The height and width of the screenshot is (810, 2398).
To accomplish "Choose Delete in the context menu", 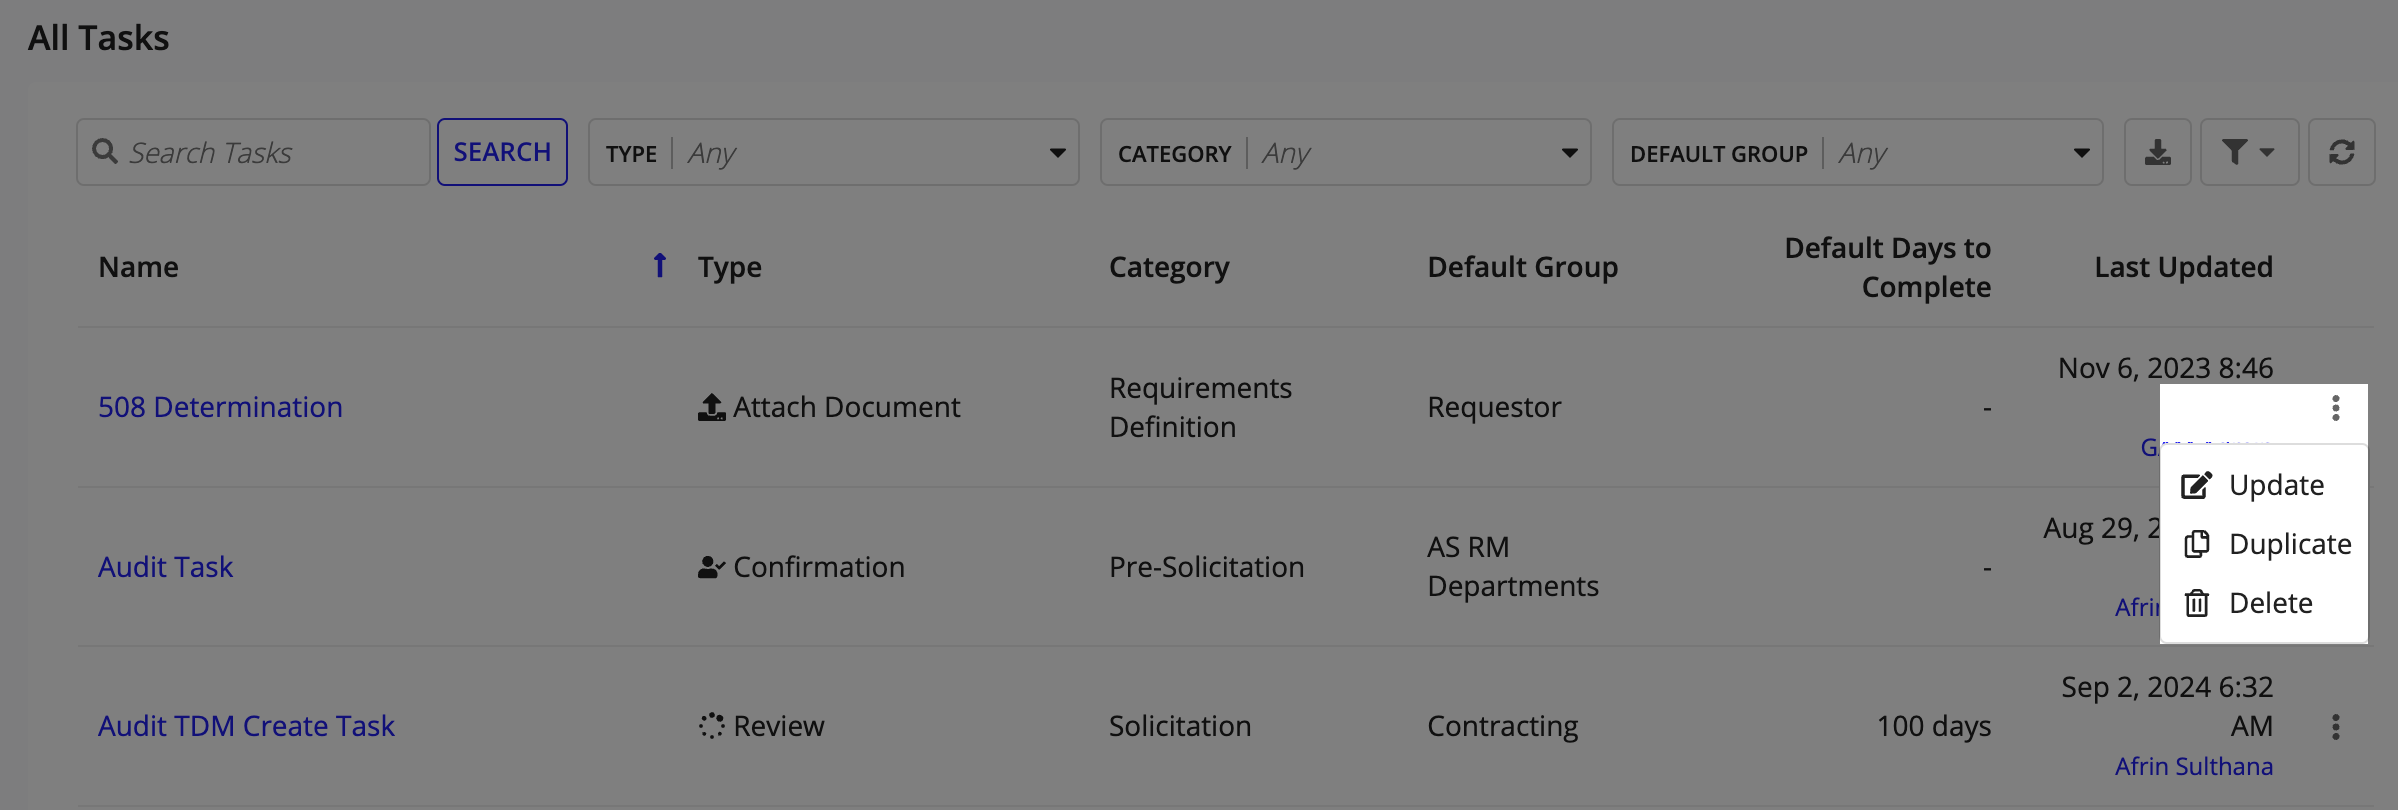I will point(2264,603).
